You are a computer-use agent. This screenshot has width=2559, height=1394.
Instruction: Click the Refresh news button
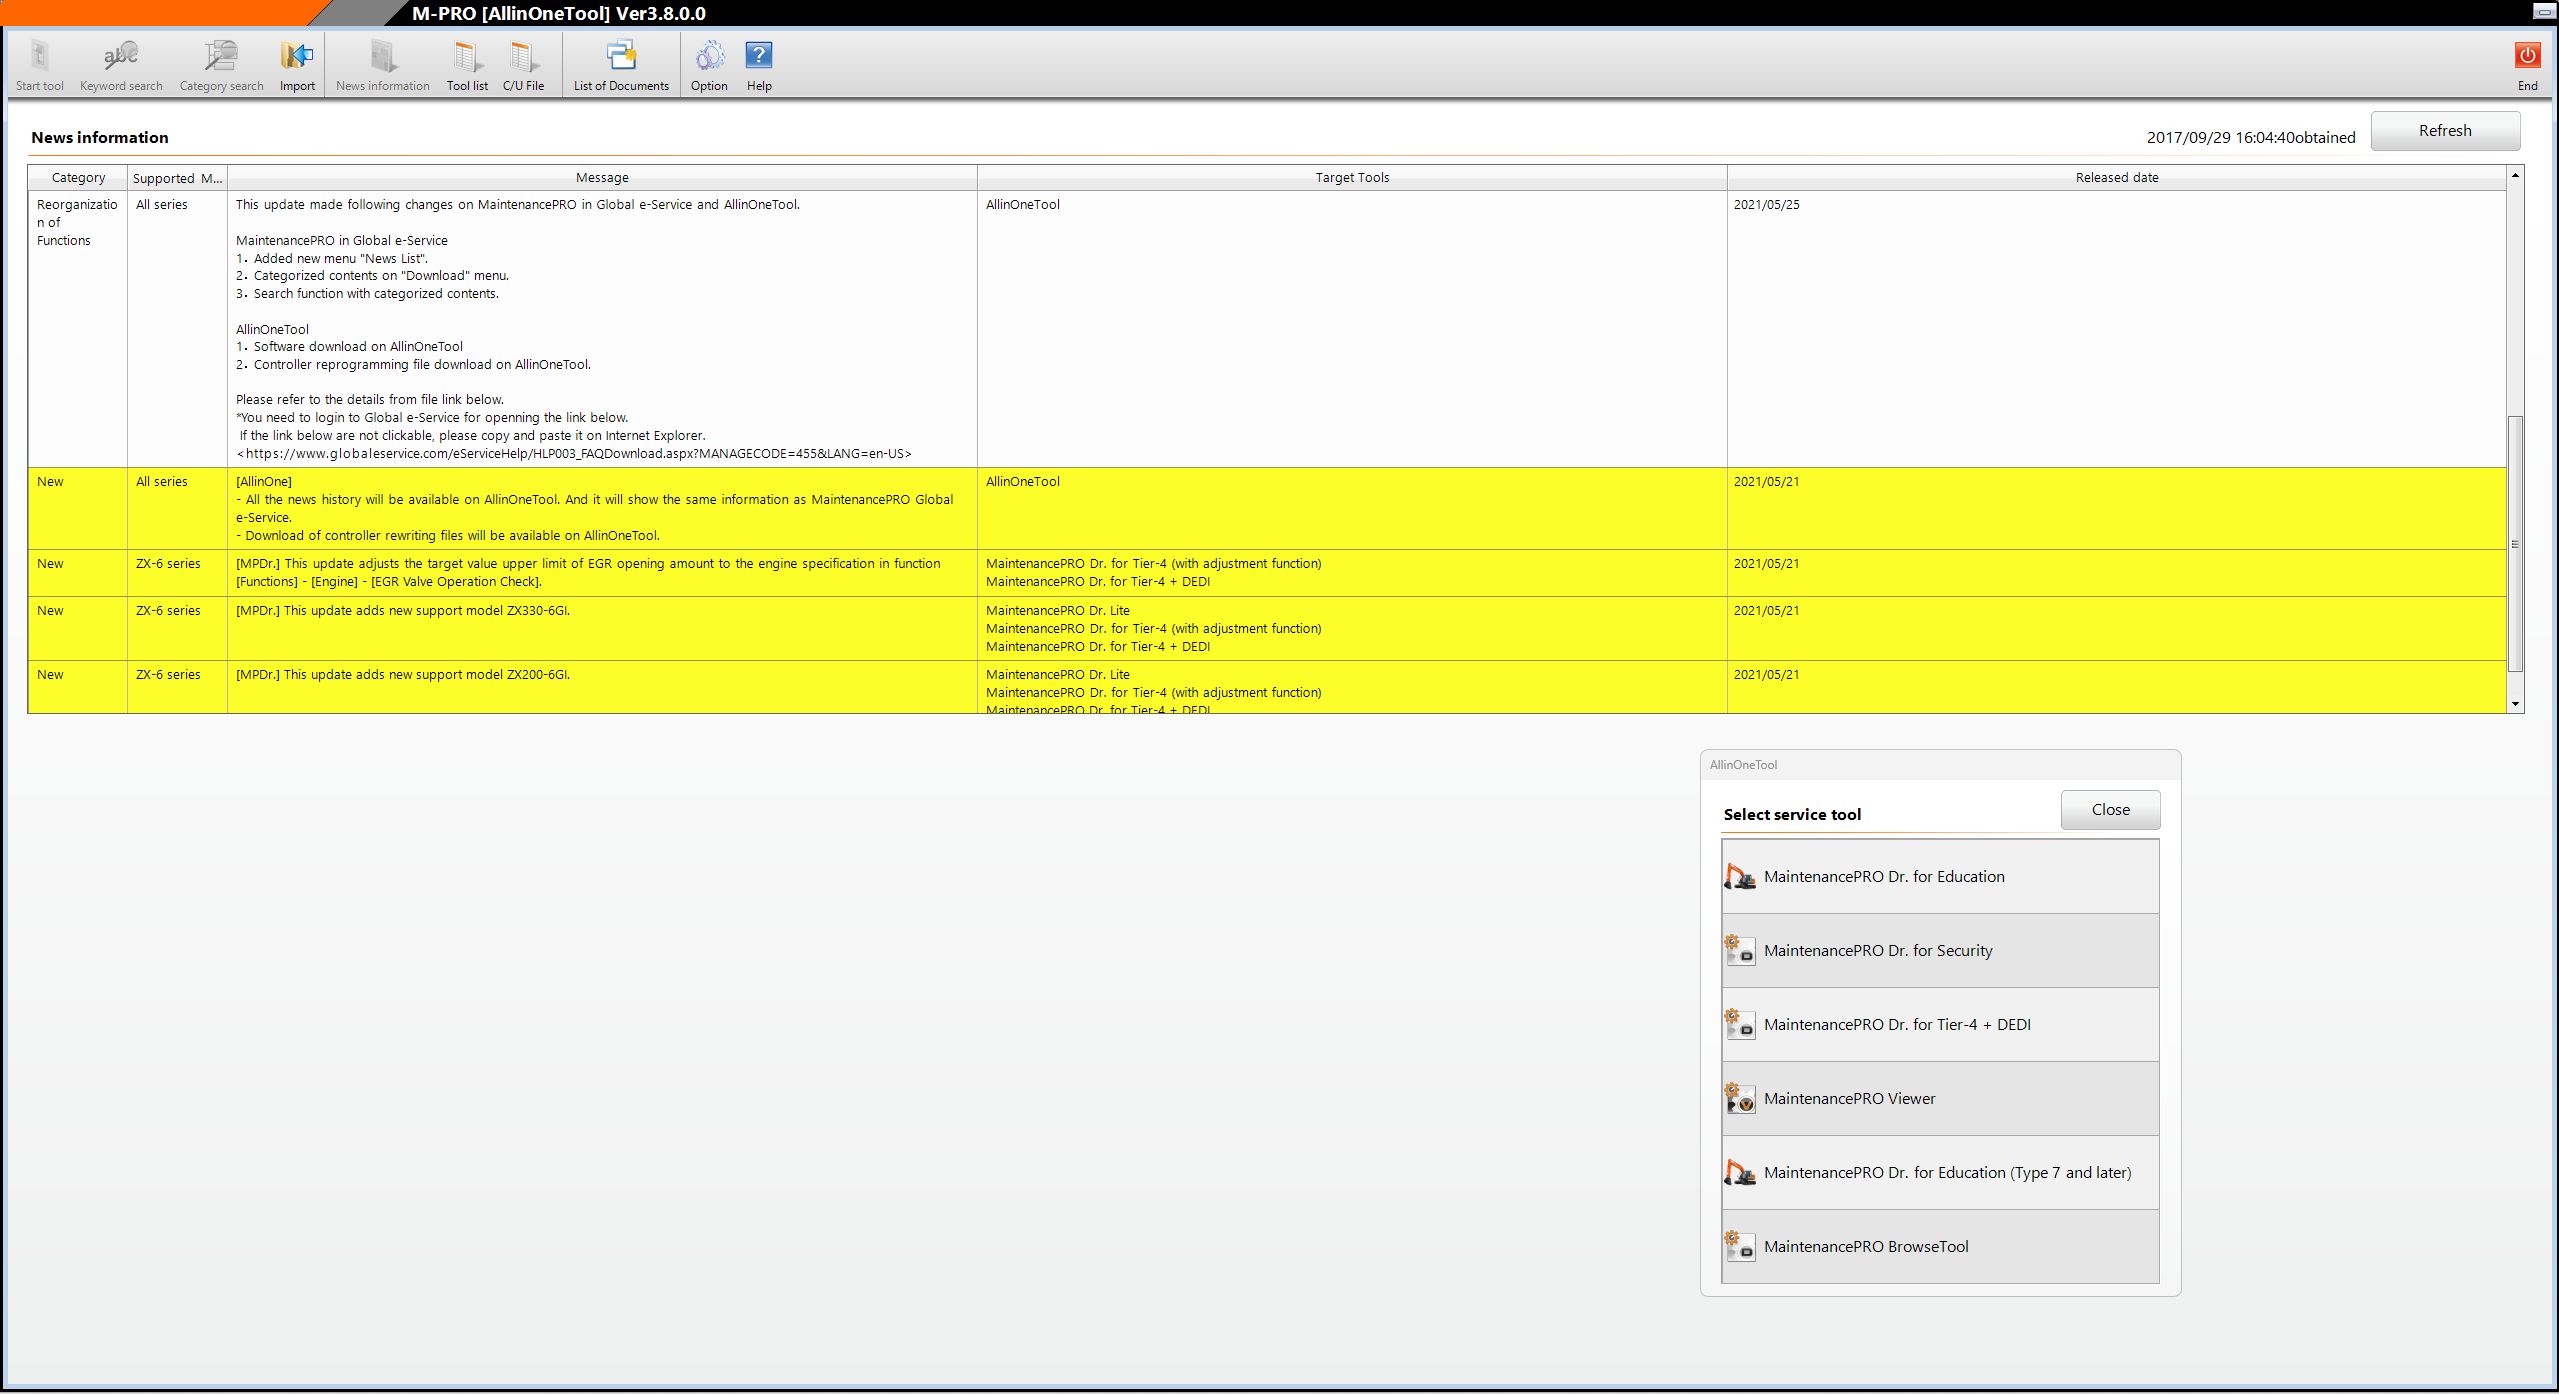[x=2444, y=131]
